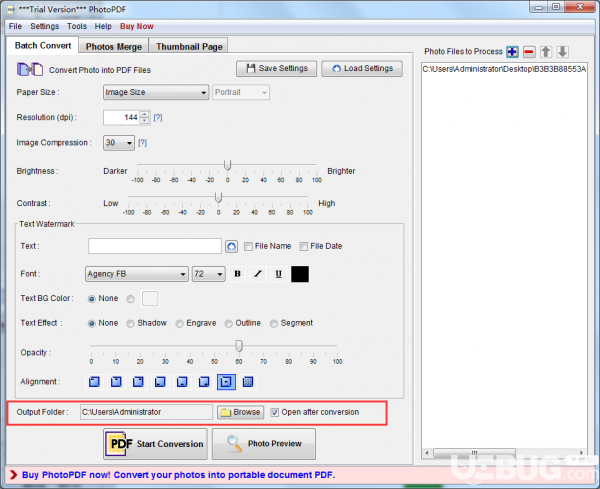Click the reset icon beside watermark text

pos(231,246)
